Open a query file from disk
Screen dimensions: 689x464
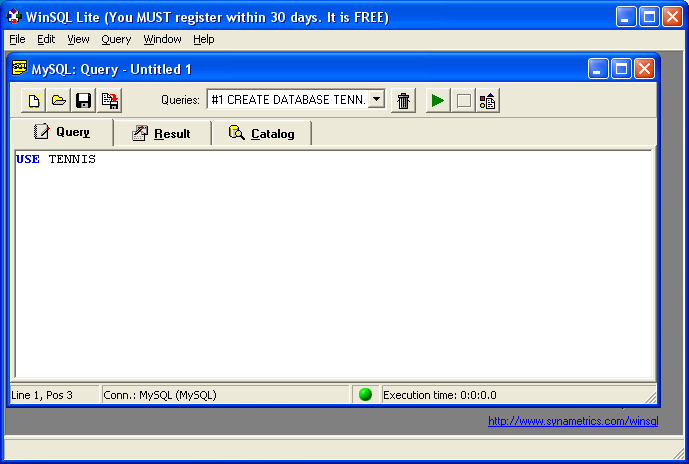pos(58,101)
